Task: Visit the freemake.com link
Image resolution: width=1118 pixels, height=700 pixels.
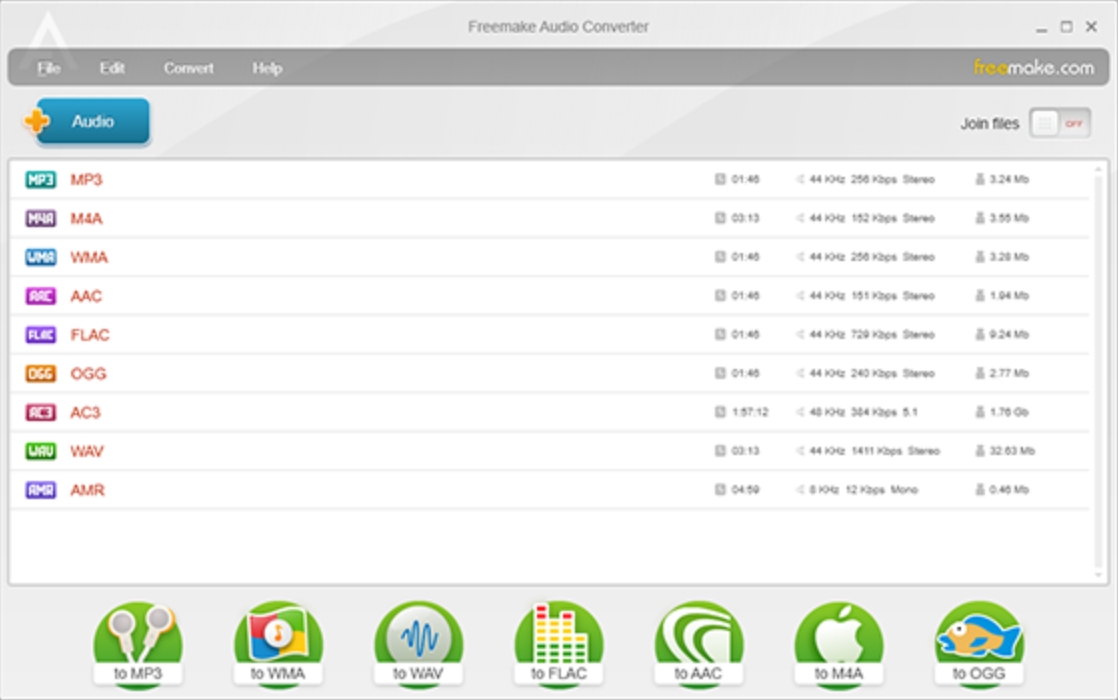Action: [1033, 68]
